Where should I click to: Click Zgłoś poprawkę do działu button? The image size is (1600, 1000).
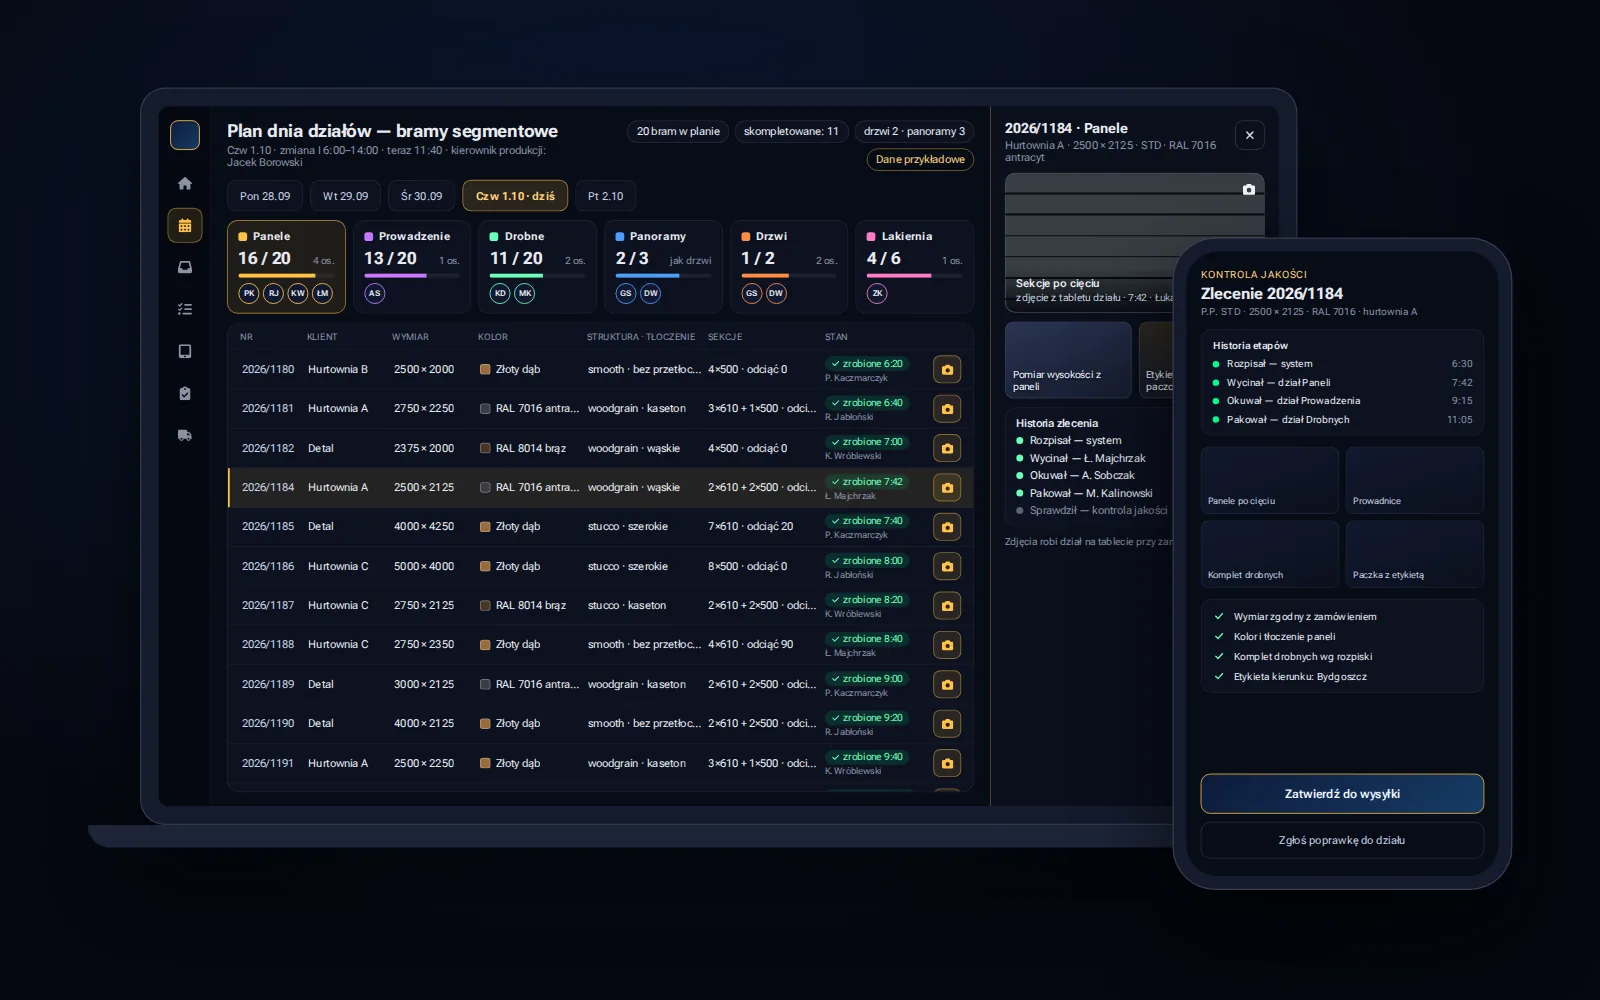click(1342, 840)
